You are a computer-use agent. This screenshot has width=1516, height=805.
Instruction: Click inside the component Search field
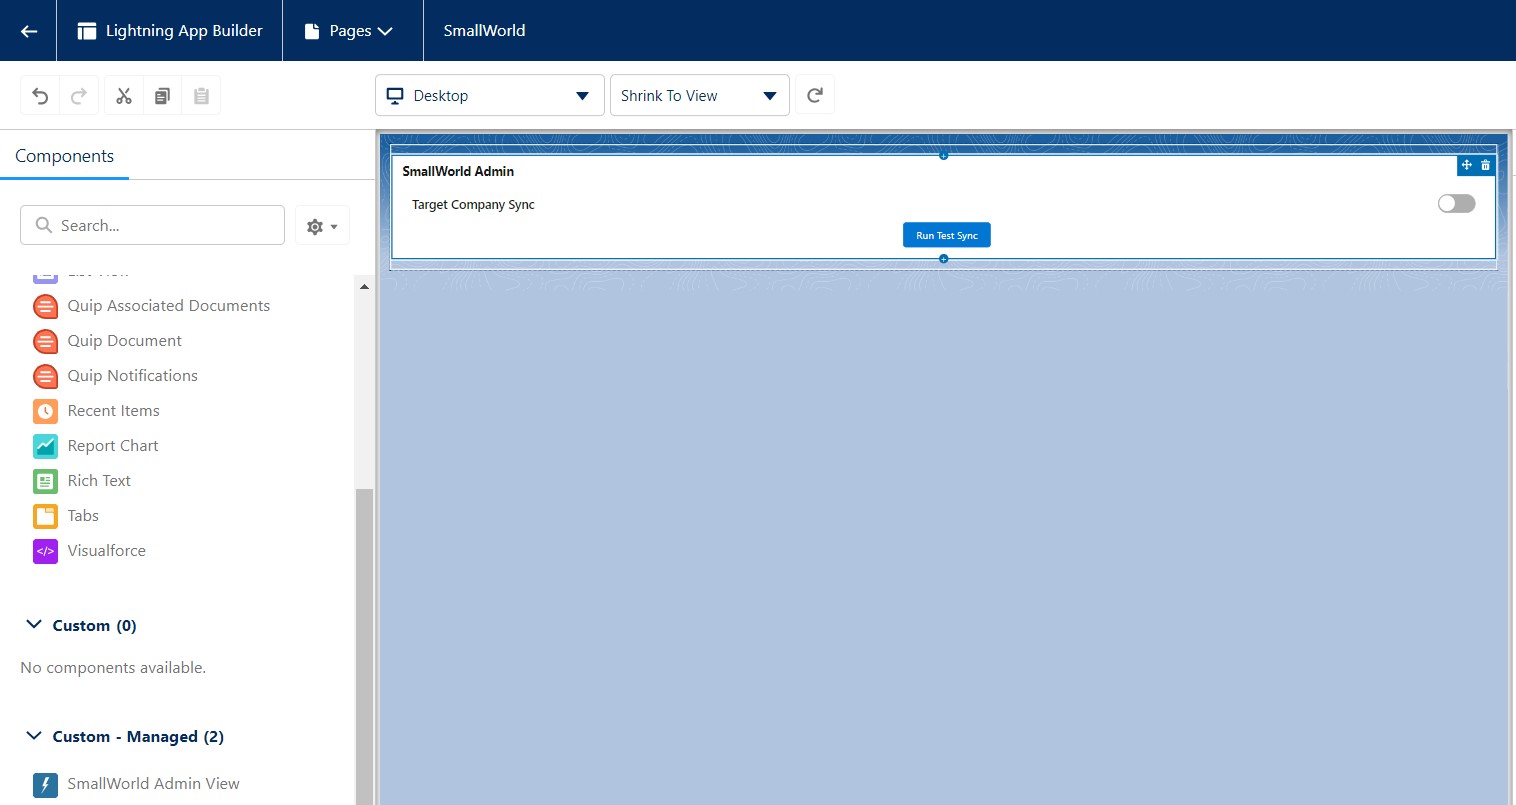(x=152, y=225)
